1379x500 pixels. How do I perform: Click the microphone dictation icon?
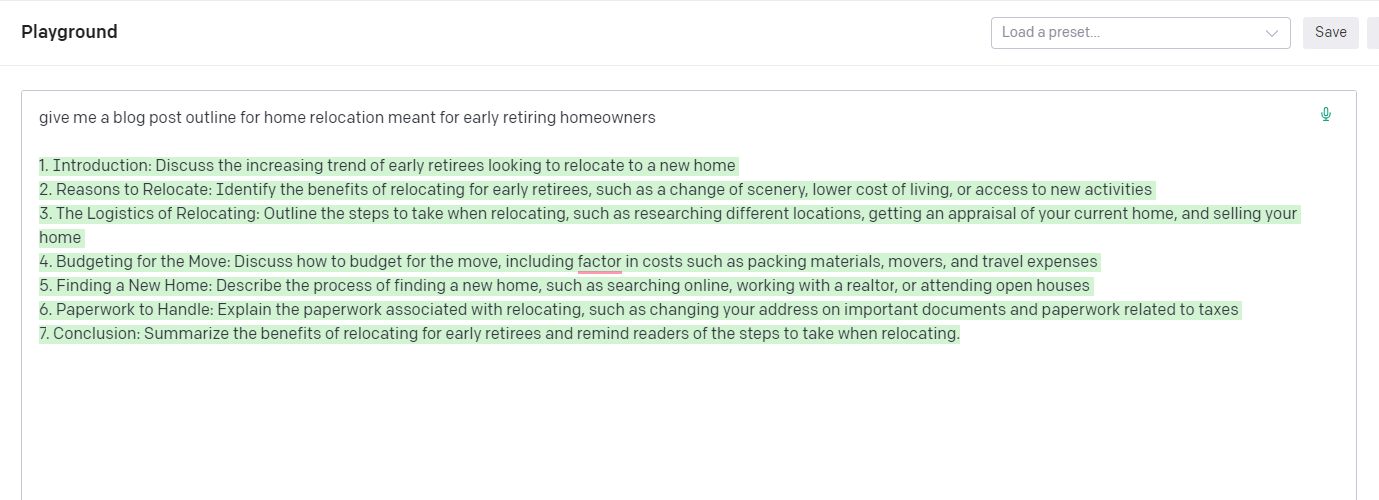(x=1326, y=114)
